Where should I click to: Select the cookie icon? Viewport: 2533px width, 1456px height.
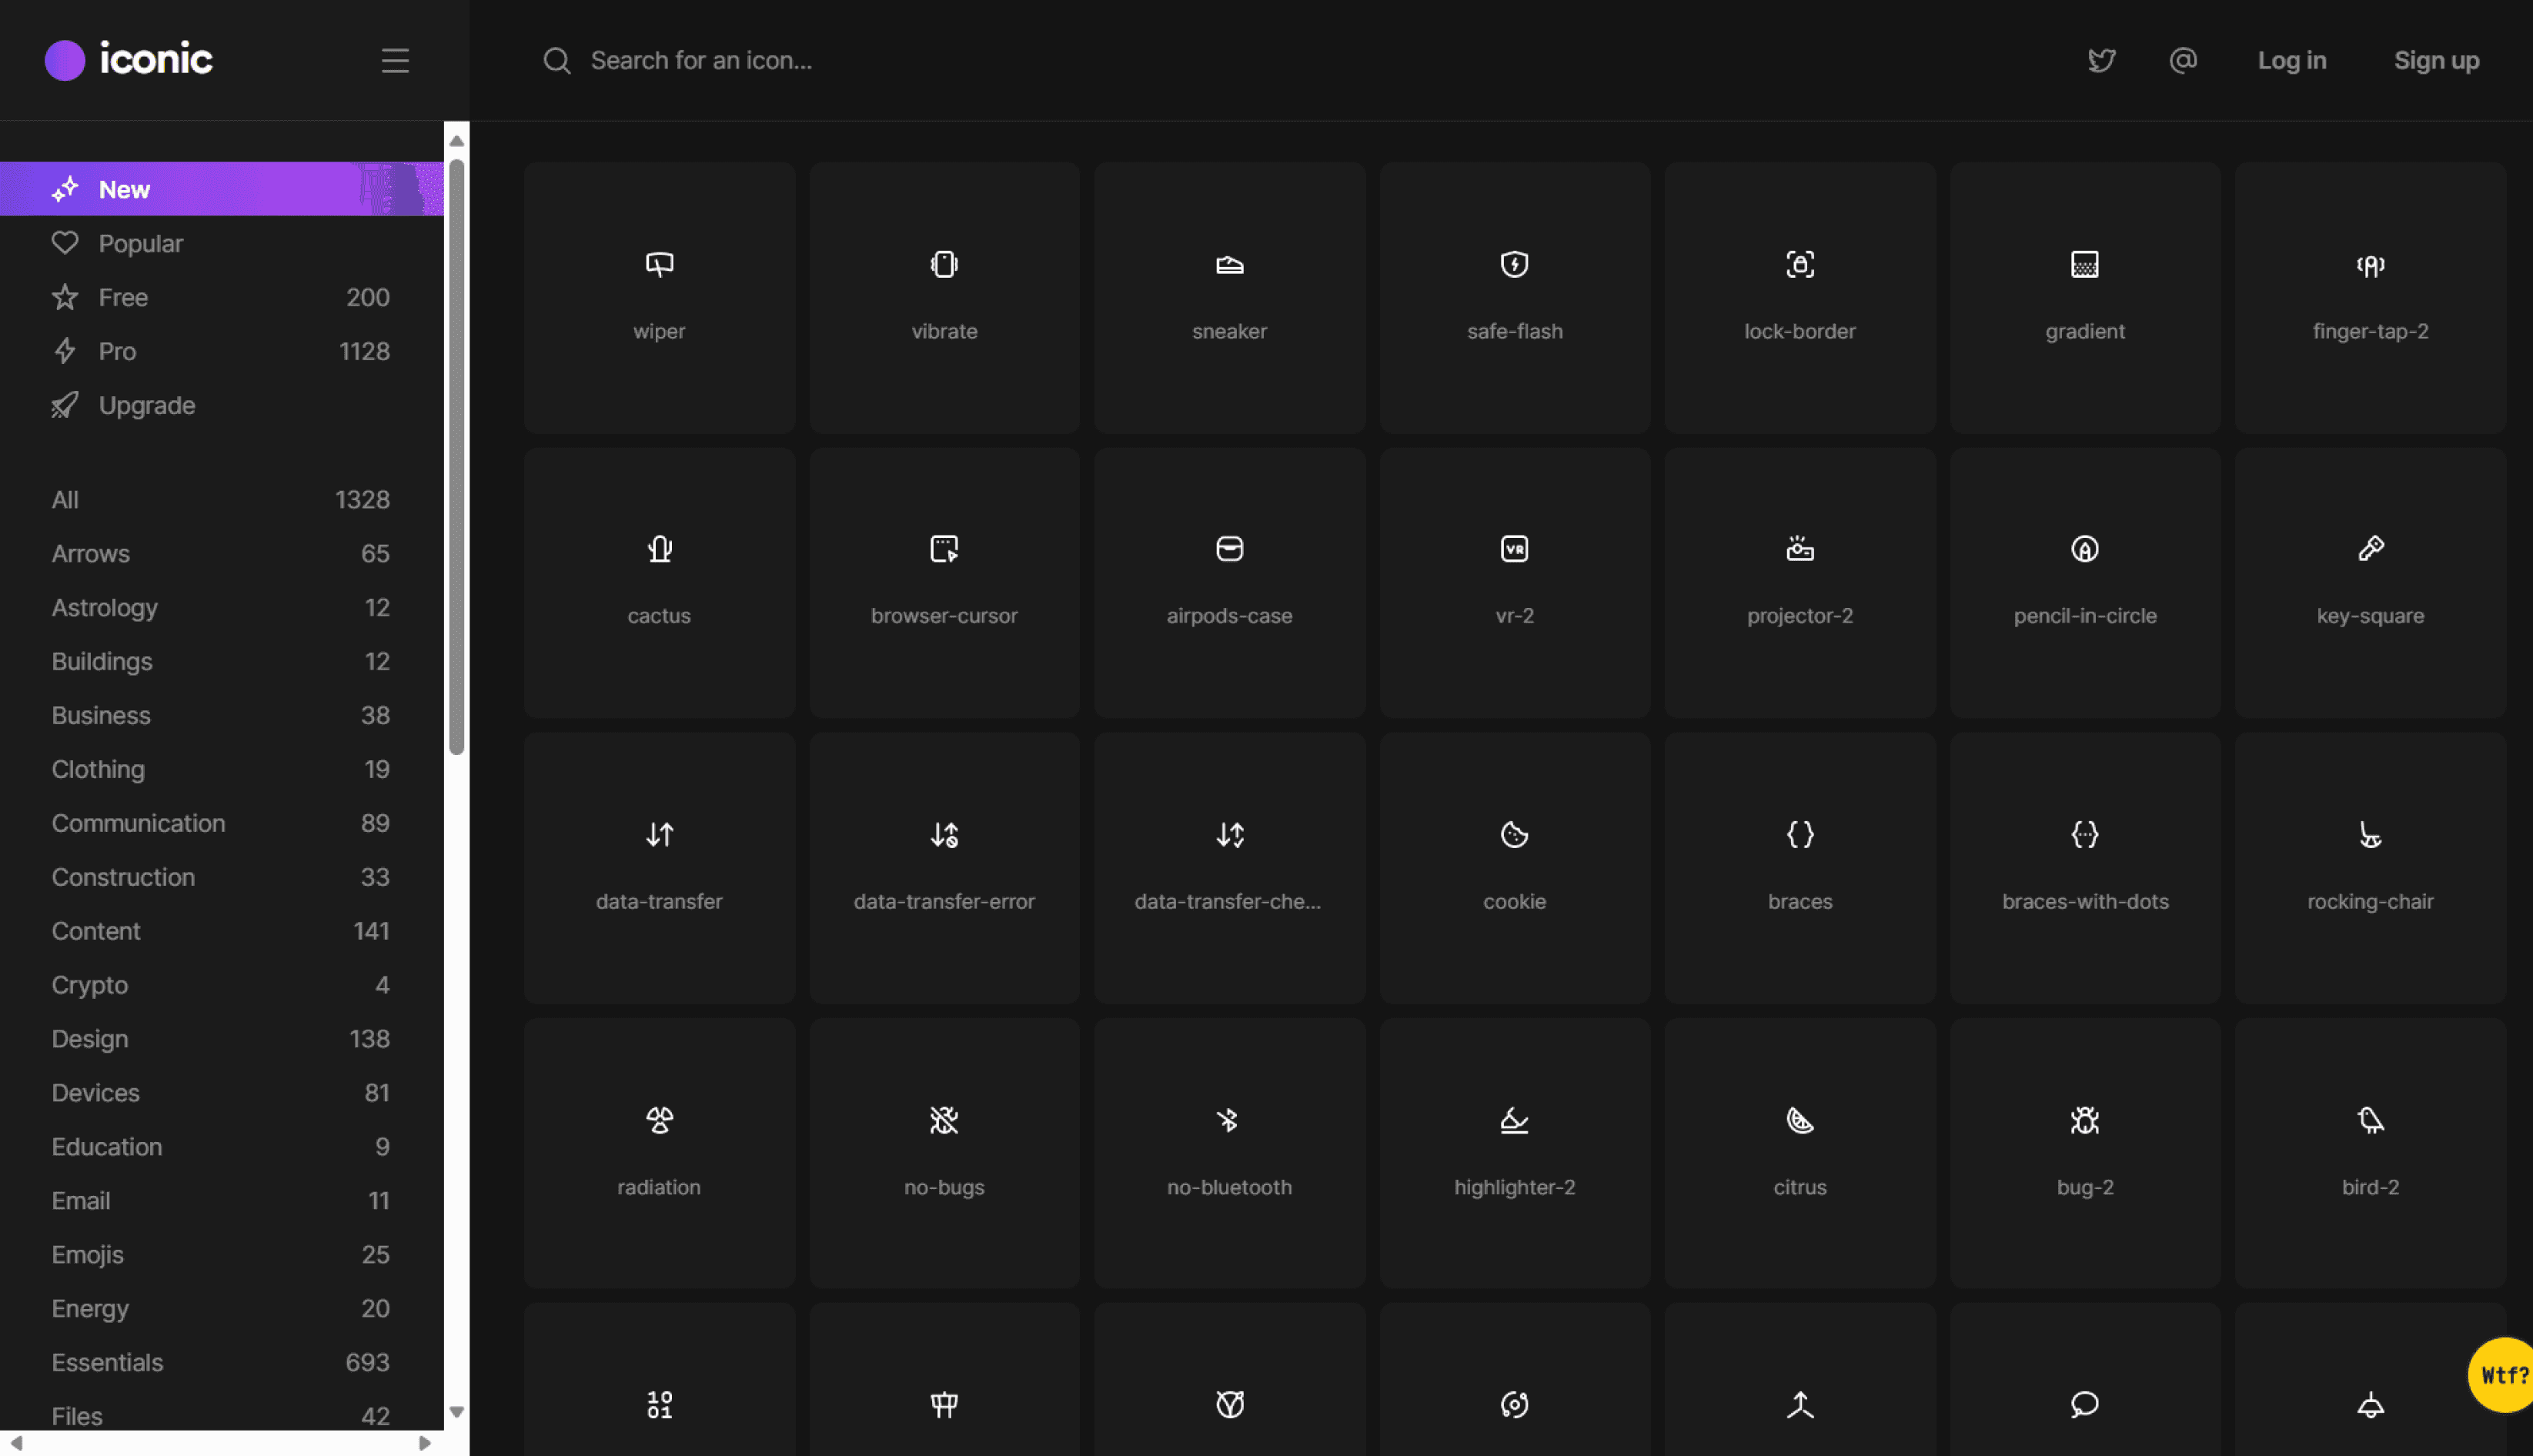[x=1514, y=868]
